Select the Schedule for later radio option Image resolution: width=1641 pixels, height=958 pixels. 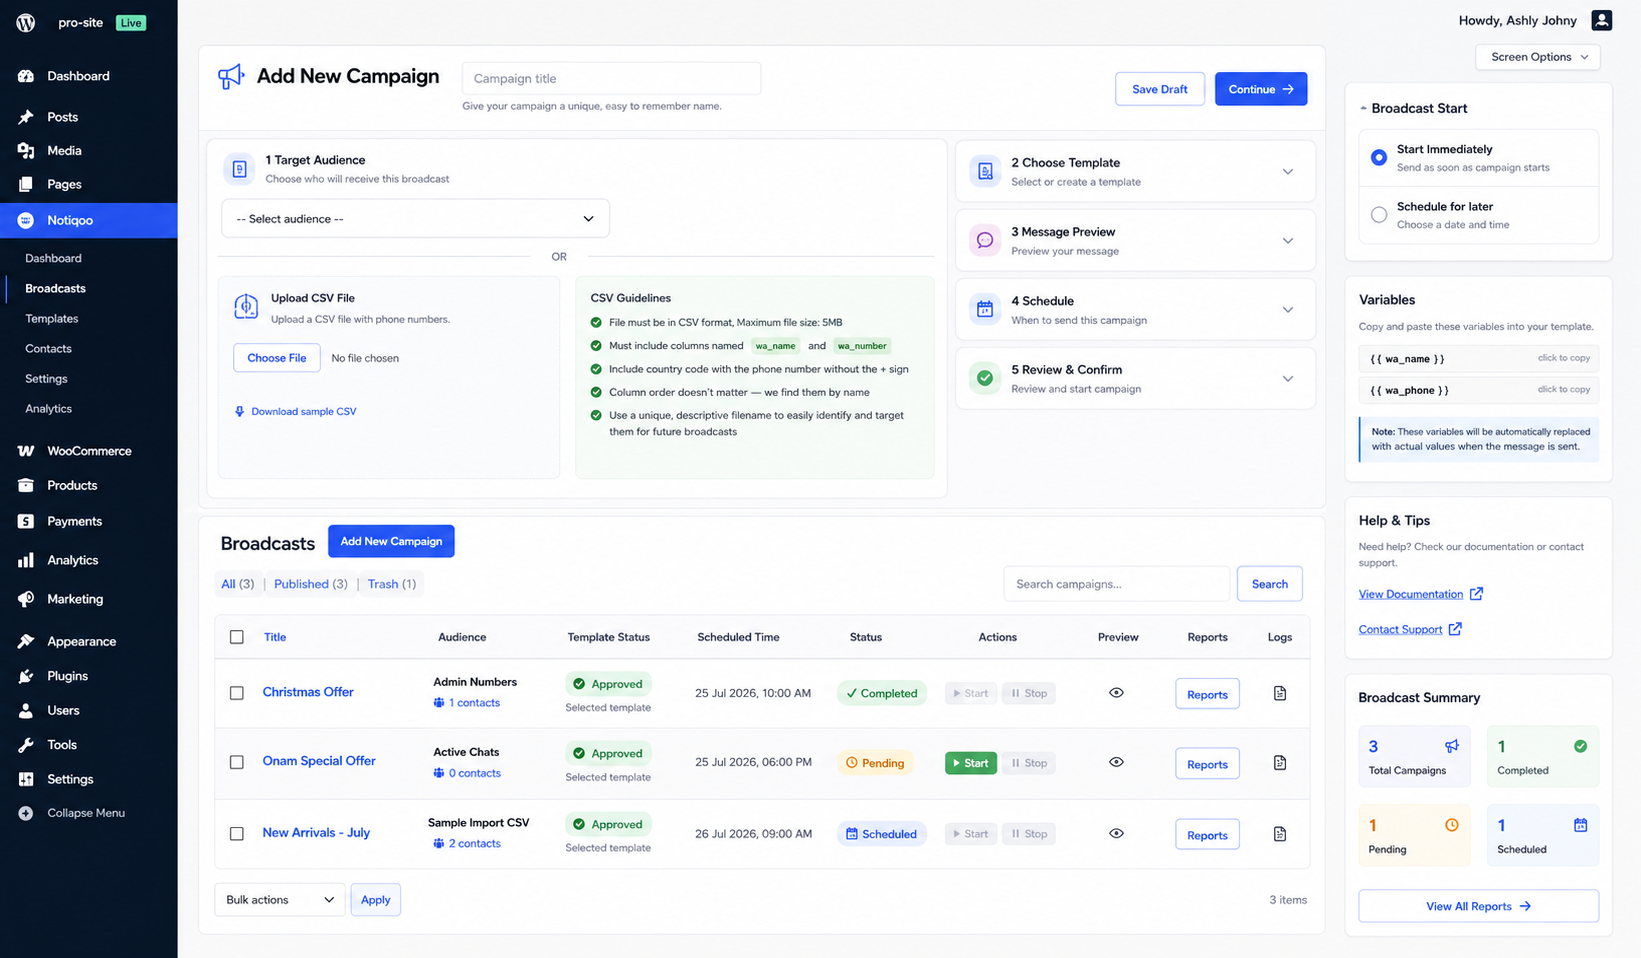pyautogui.click(x=1379, y=214)
